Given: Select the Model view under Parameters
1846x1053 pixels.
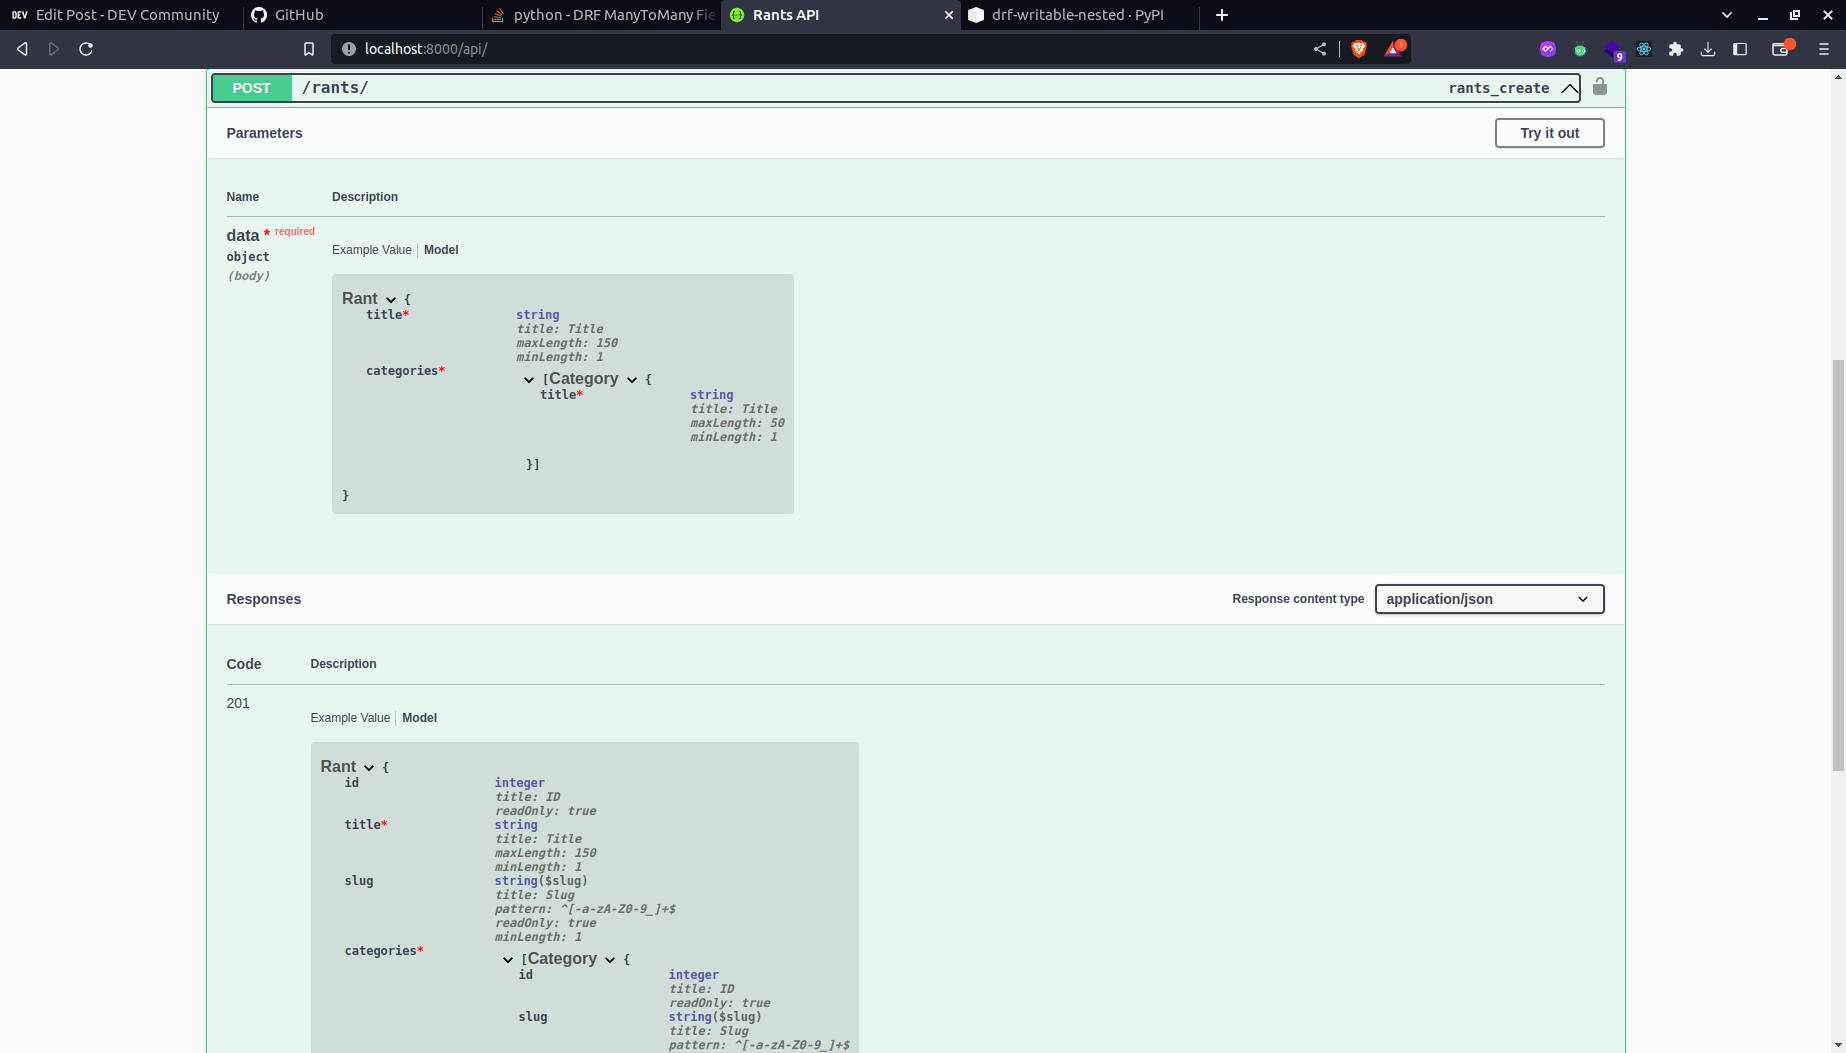Looking at the screenshot, I should coord(441,250).
